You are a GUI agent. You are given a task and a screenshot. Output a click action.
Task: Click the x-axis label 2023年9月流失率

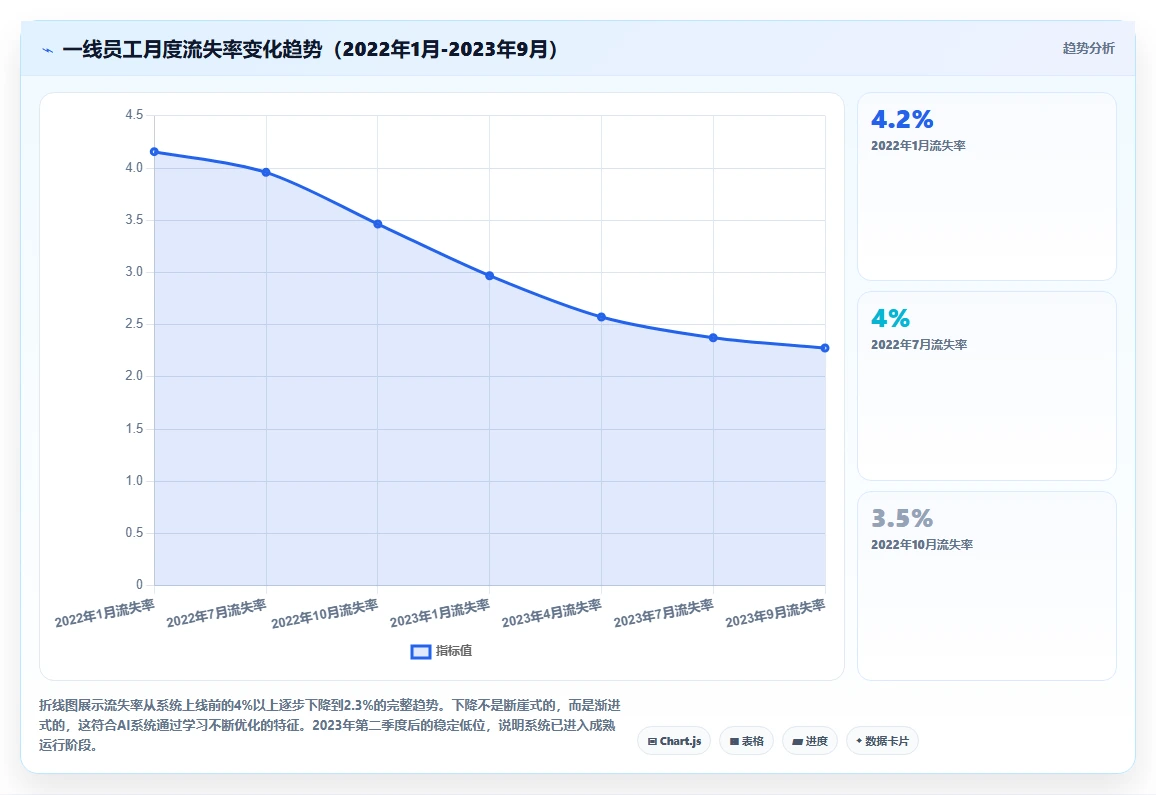click(x=776, y=614)
